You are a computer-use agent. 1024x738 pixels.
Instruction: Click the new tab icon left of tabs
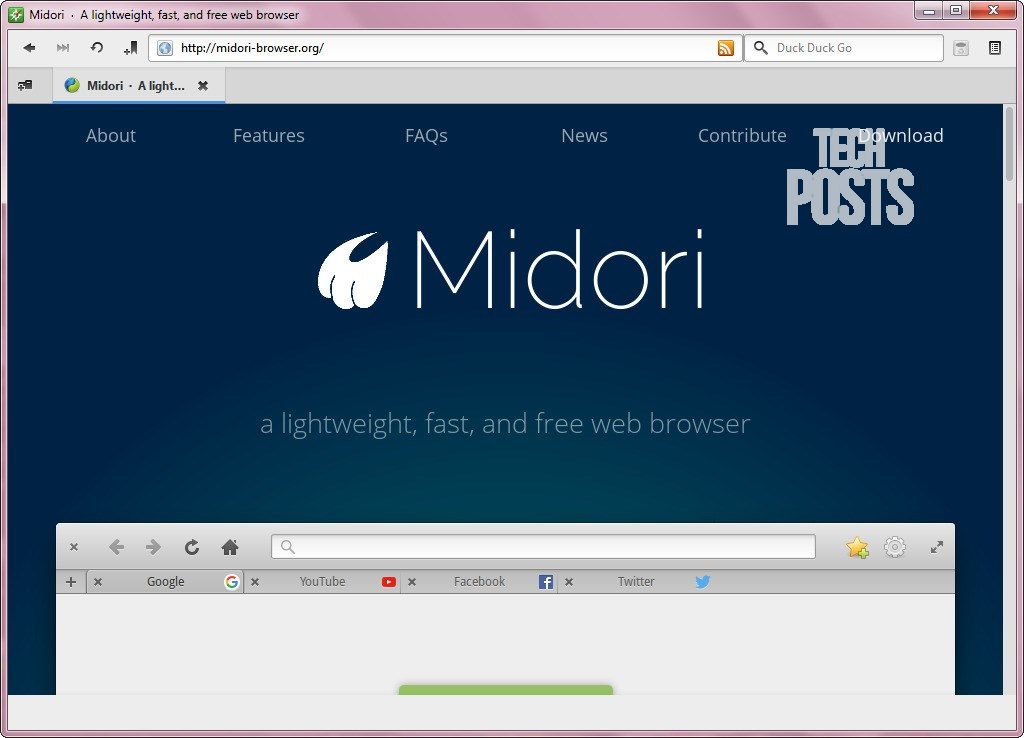click(25, 86)
